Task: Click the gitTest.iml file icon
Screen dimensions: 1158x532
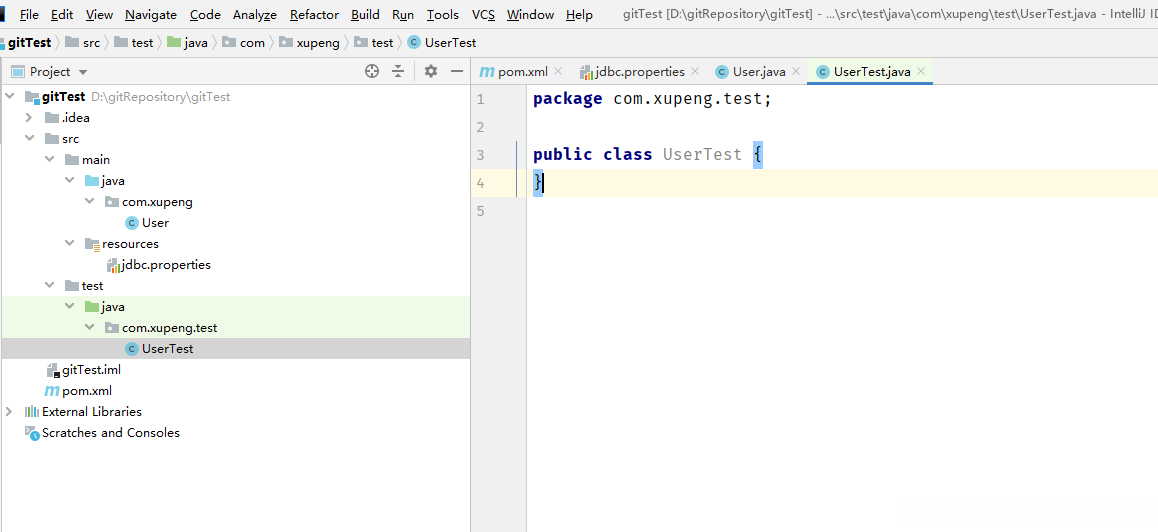Action: (x=52, y=369)
